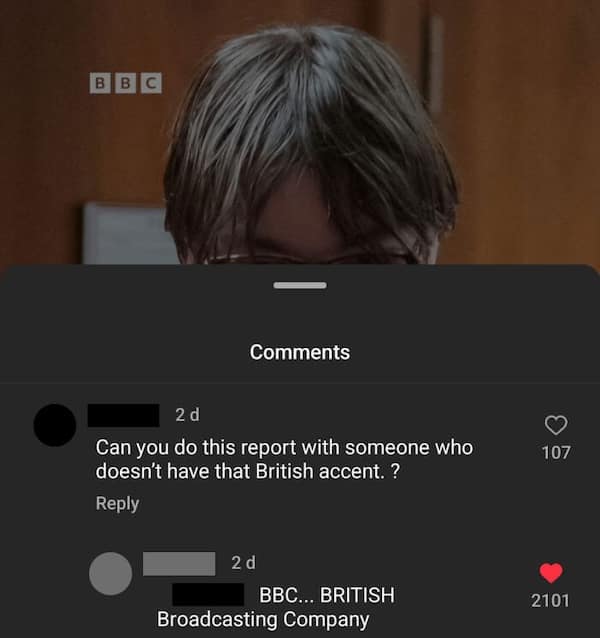
Task: Tap the reply's 2 d timestamp
Action: tap(243, 563)
